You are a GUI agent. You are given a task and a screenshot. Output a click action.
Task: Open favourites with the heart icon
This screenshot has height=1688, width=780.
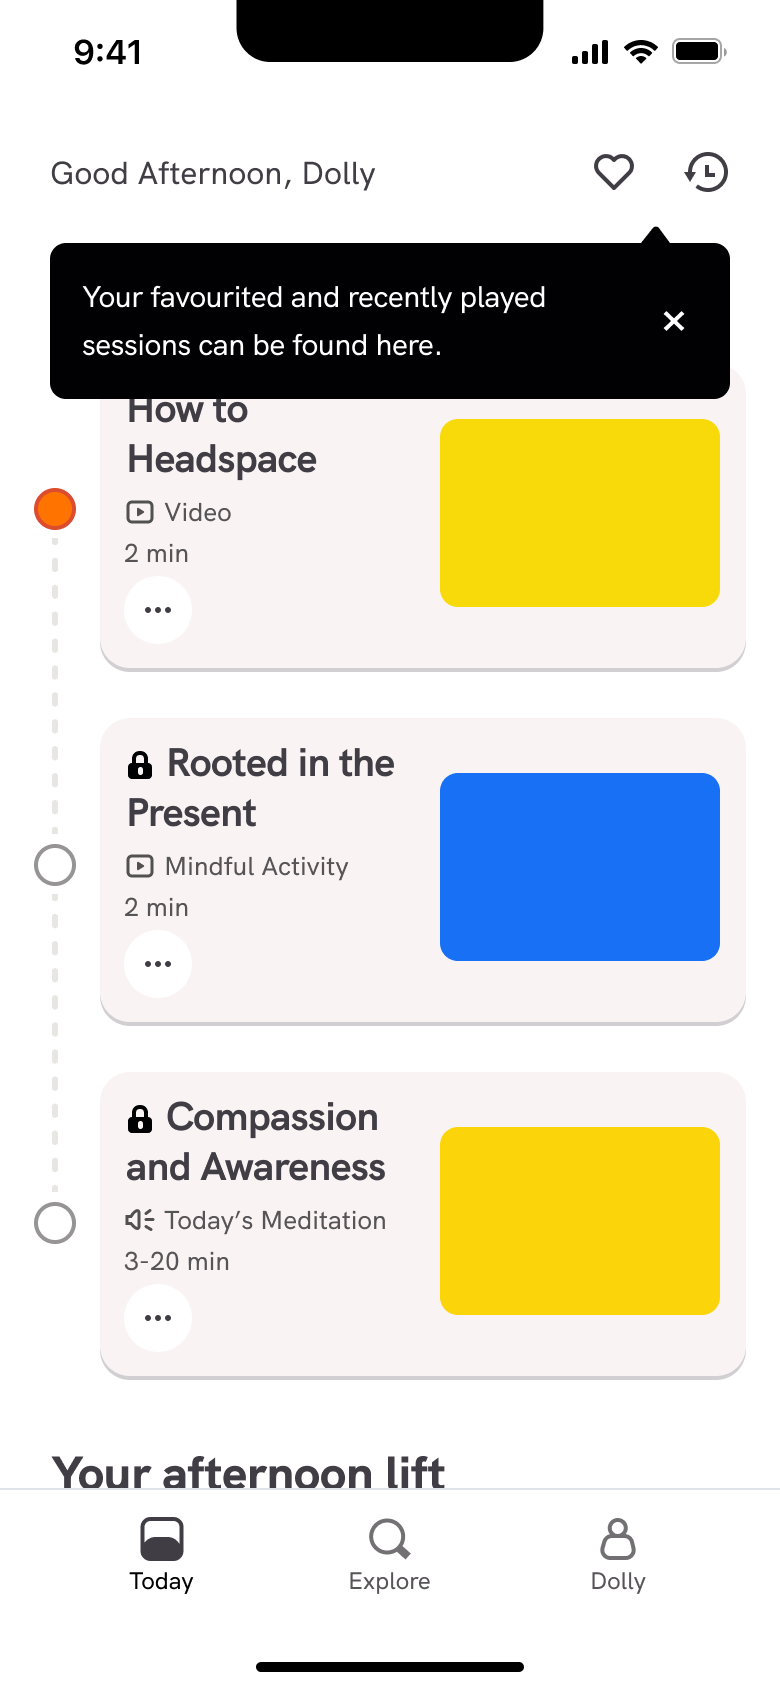tap(614, 173)
